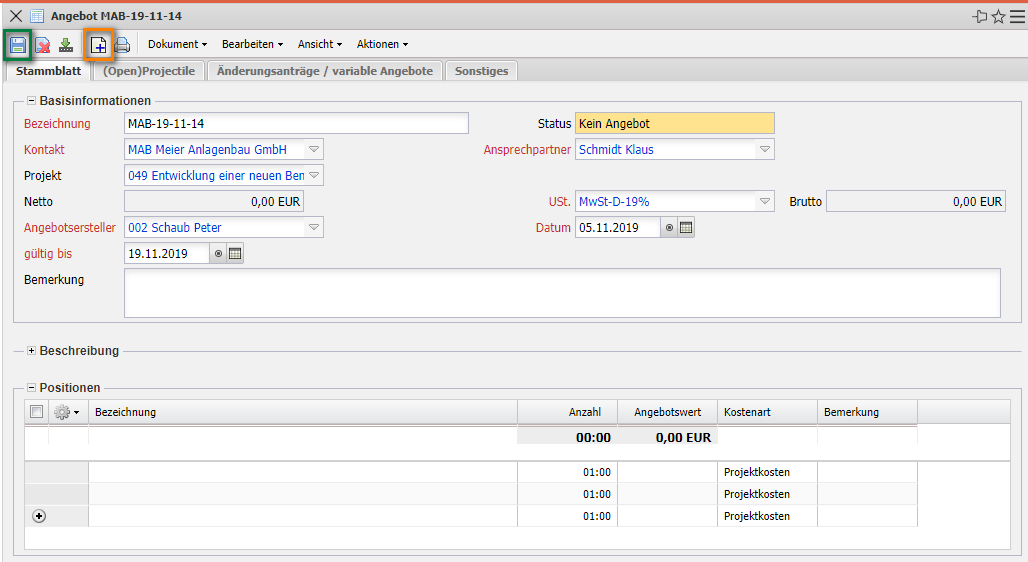Mark as favorite with the star icon
This screenshot has width=1028, height=562.
tap(998, 16)
